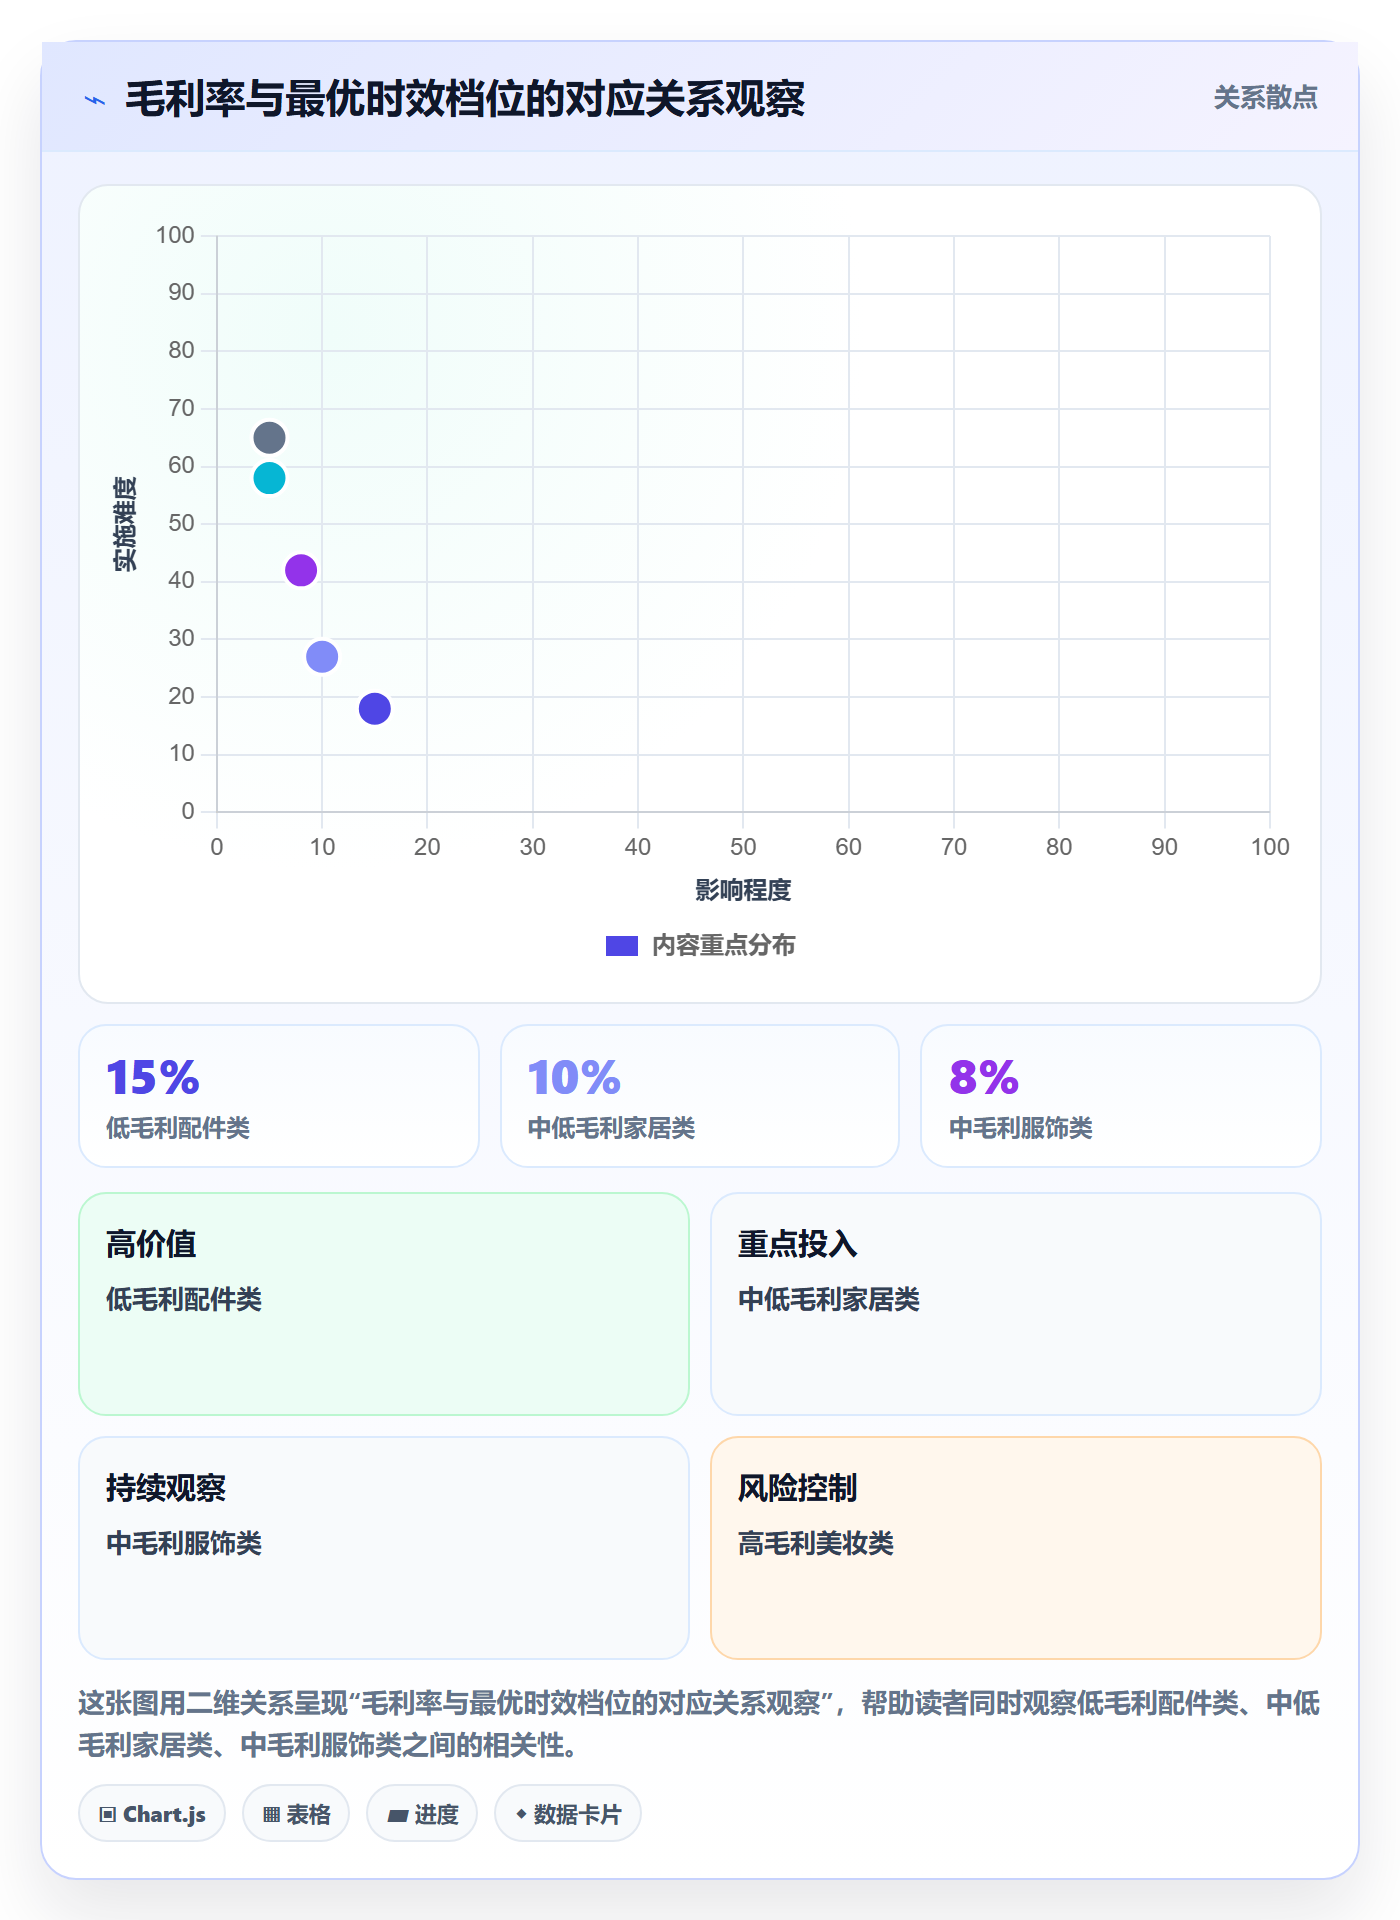Click the title 毛利率与最优时效档位的对应关系观察

click(465, 99)
